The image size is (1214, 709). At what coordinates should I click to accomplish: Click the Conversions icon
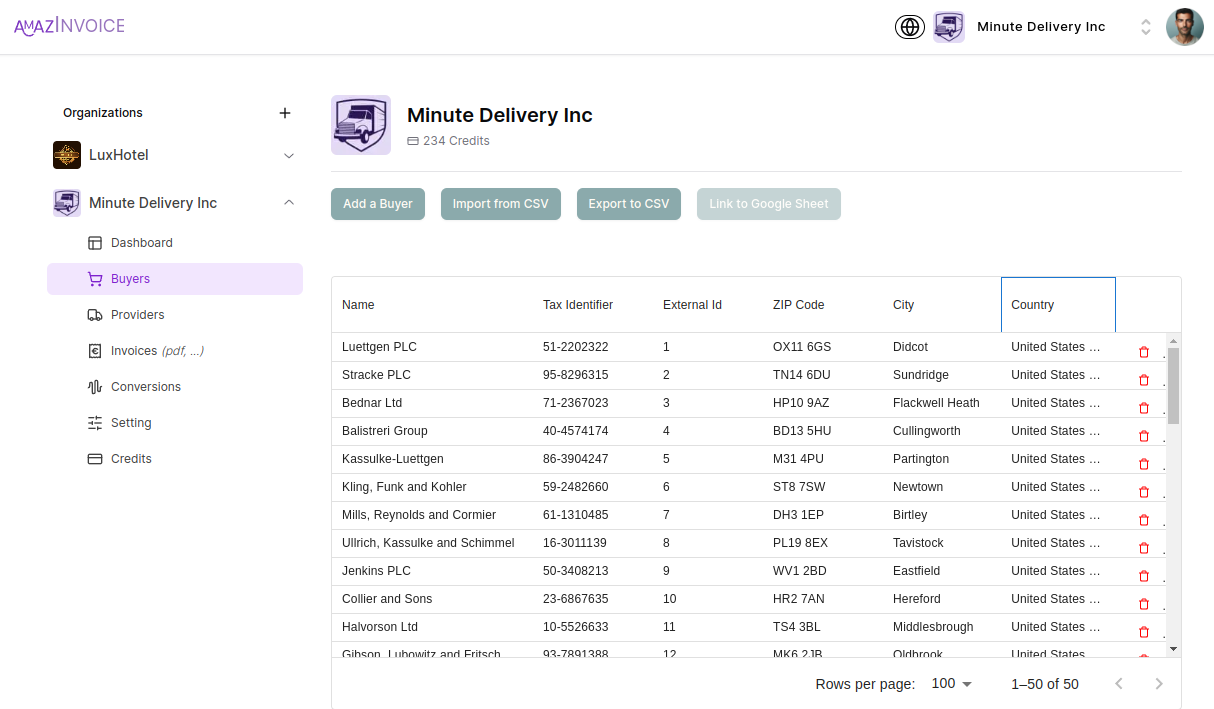pos(94,386)
